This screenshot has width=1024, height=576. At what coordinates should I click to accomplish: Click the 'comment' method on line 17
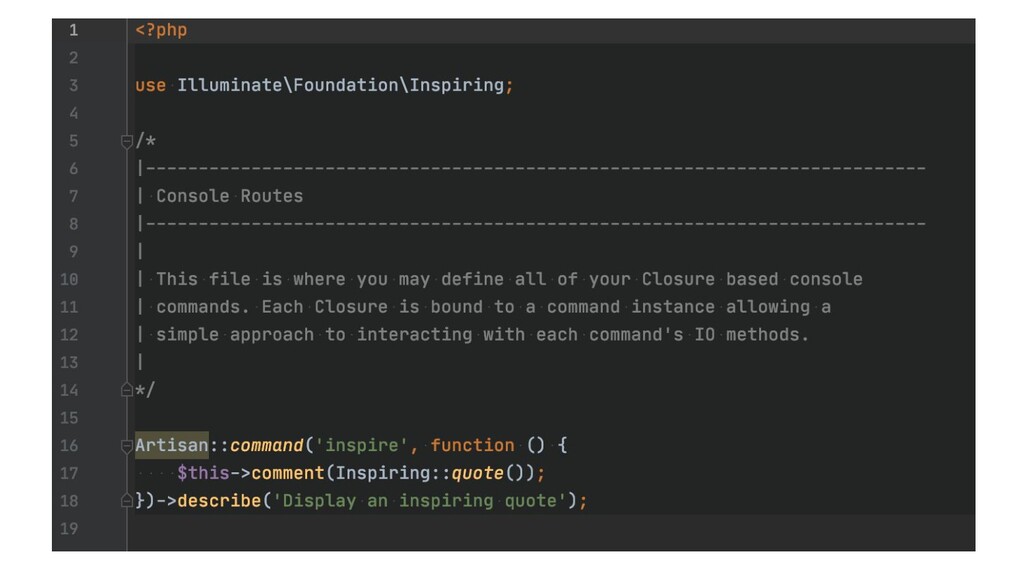(287, 473)
